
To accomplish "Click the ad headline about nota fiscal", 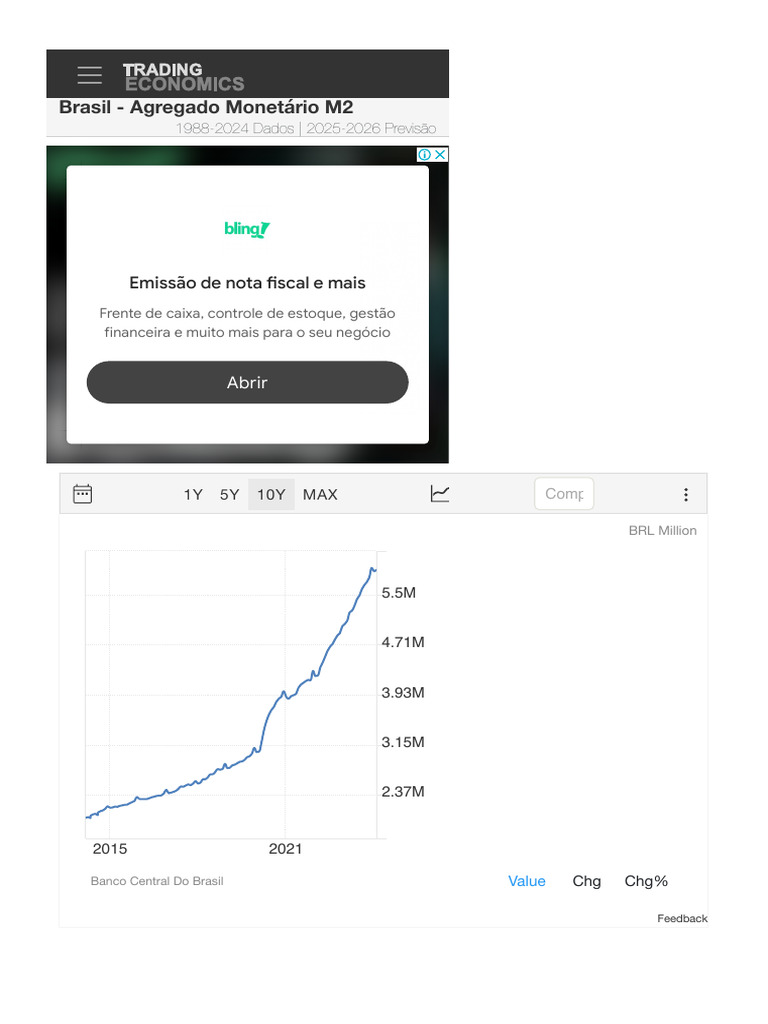I will pyautogui.click(x=247, y=283).
